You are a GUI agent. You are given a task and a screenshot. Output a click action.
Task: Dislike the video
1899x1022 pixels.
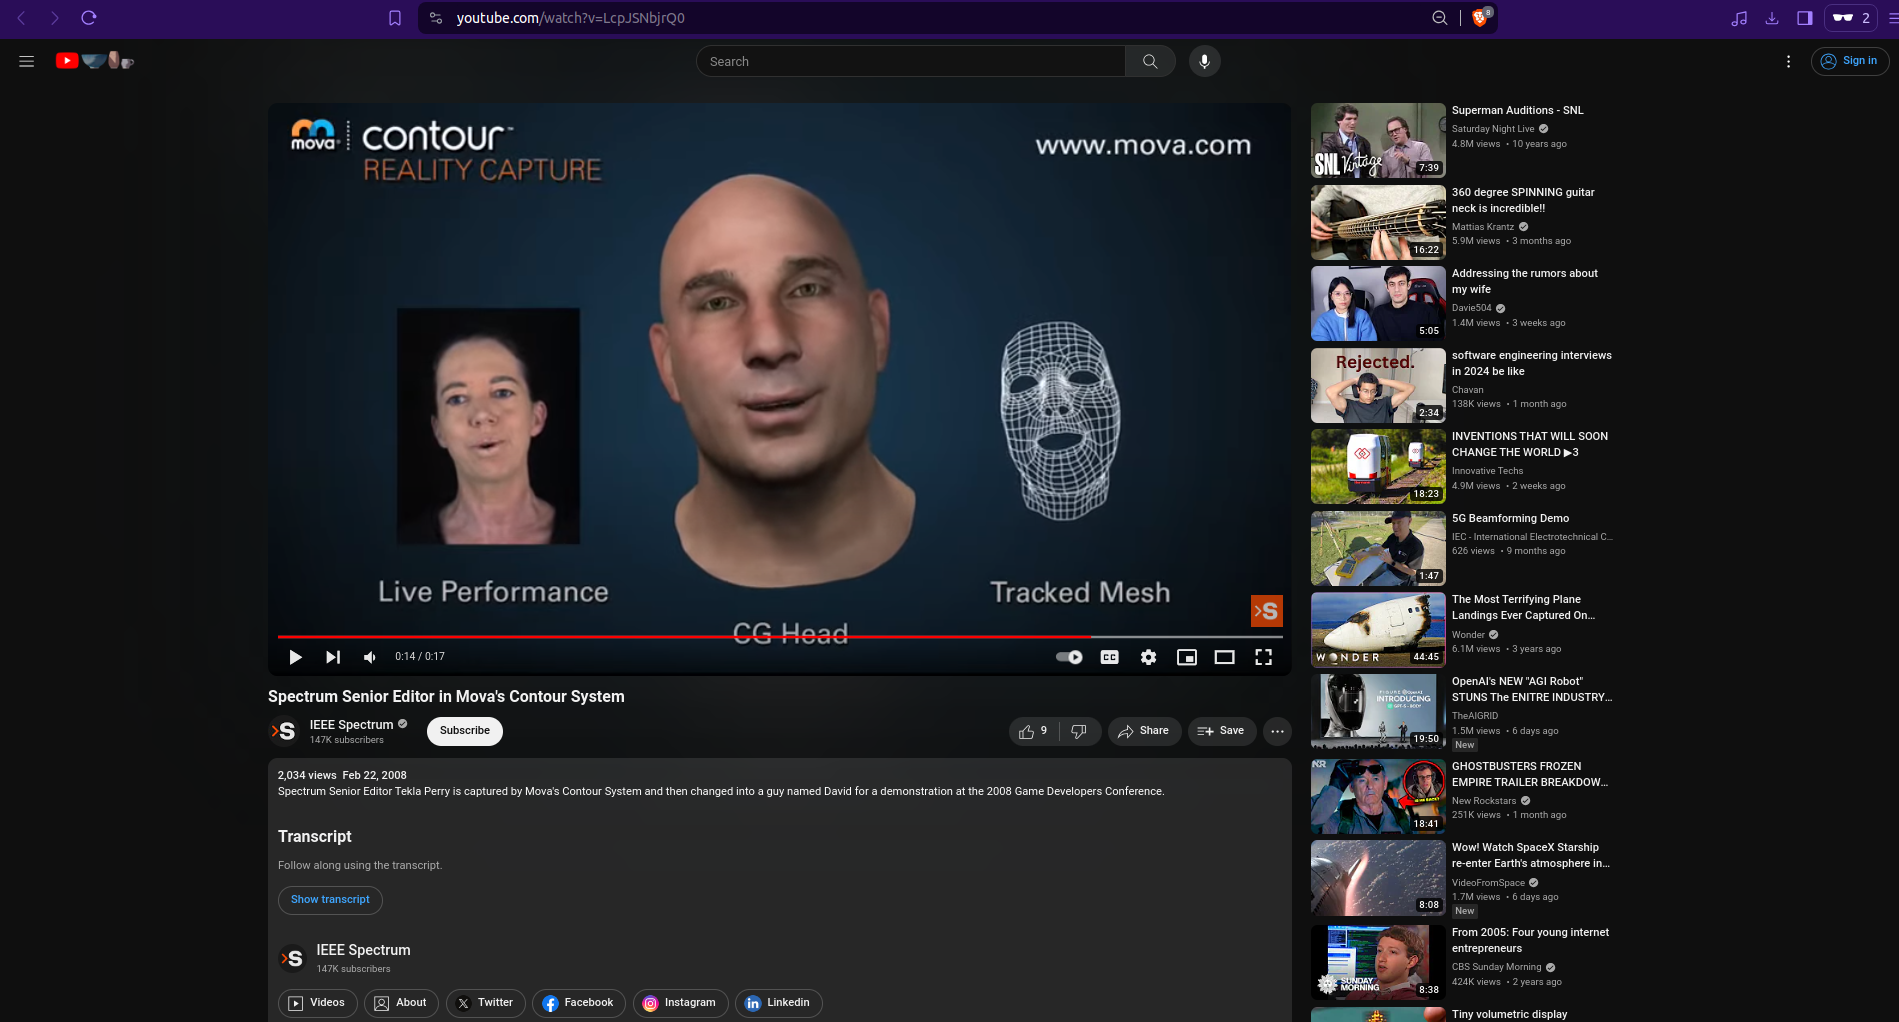(x=1079, y=731)
